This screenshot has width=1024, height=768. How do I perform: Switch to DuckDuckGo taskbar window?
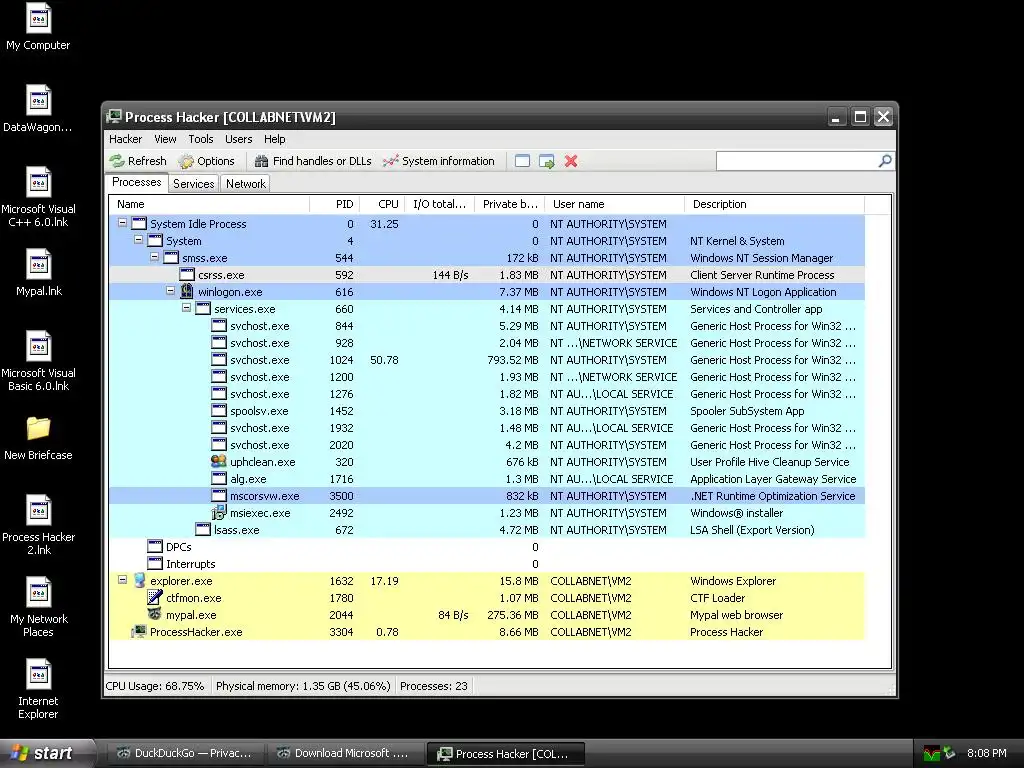click(183, 754)
